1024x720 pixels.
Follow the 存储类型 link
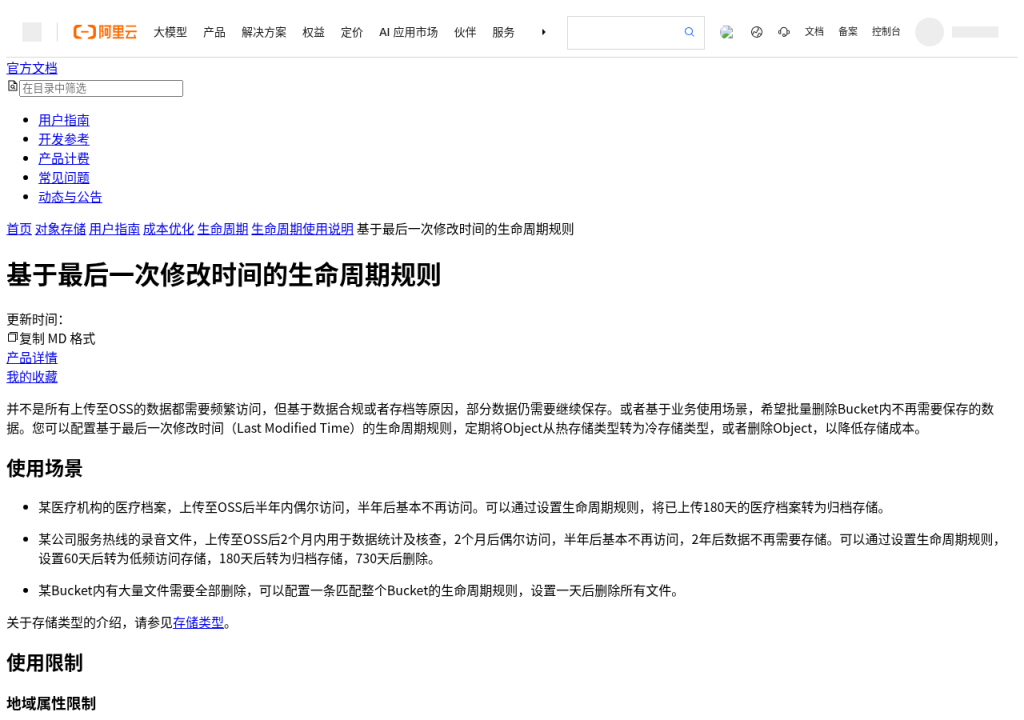[199, 623]
